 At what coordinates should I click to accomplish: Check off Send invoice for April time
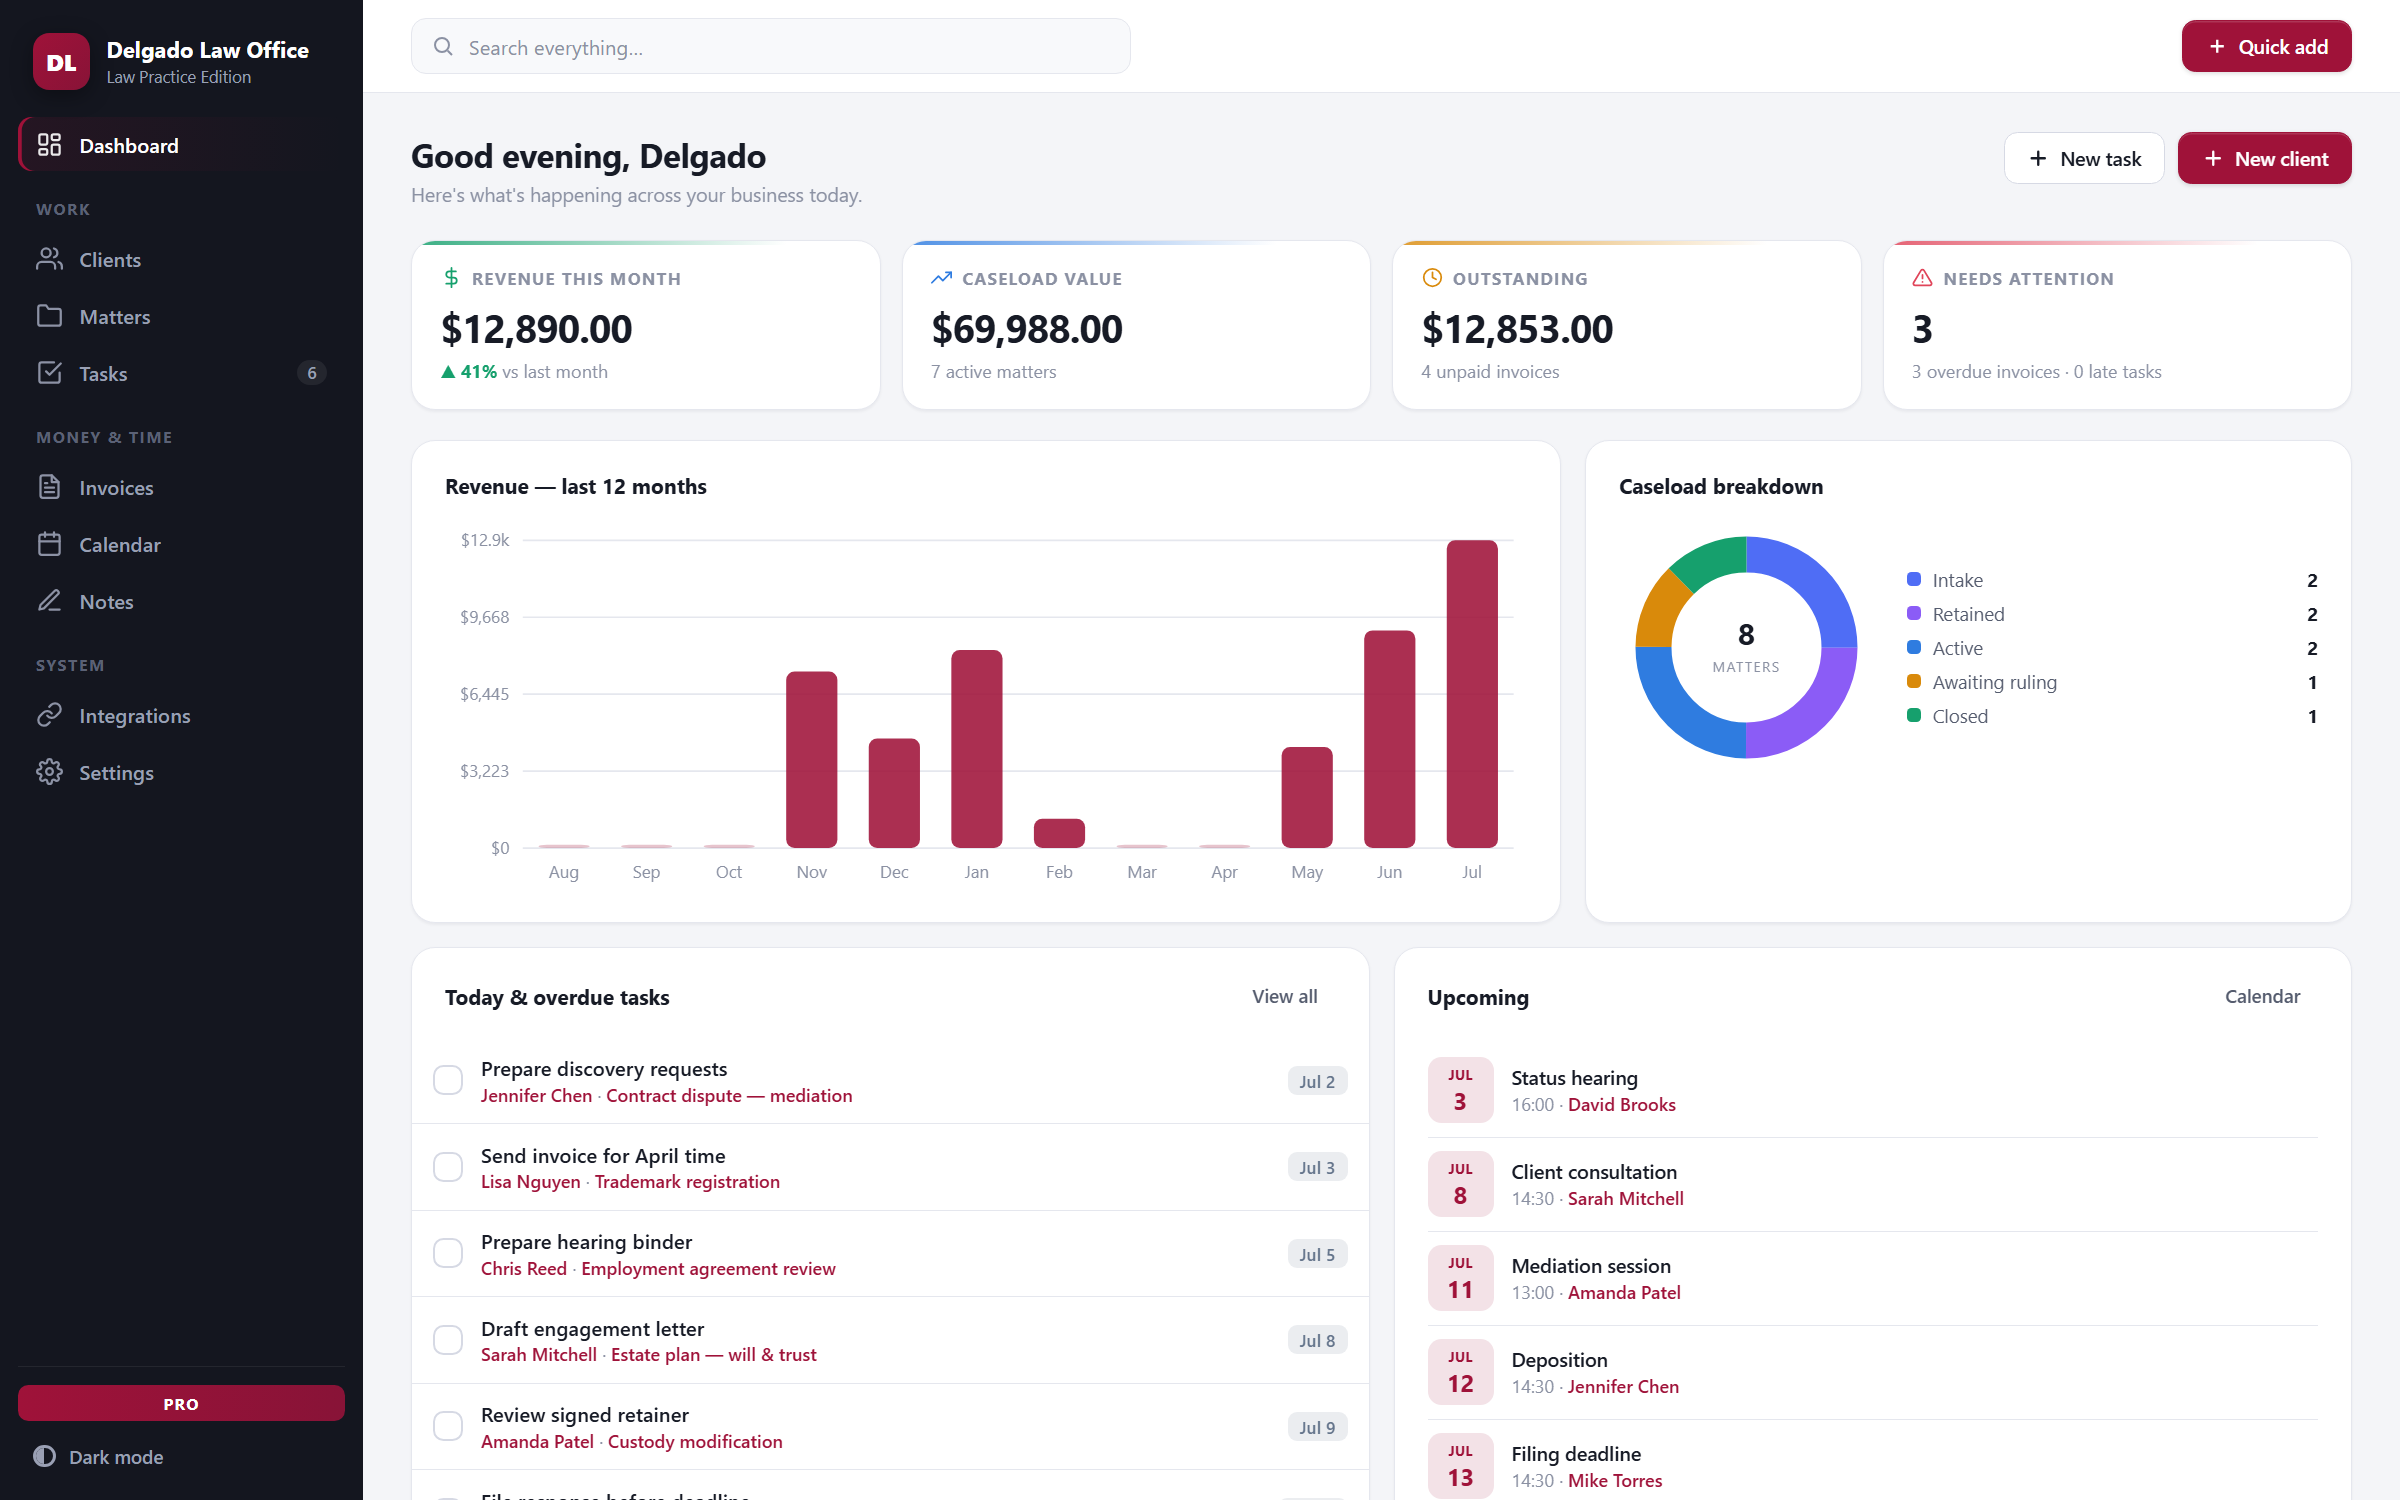coord(448,1167)
